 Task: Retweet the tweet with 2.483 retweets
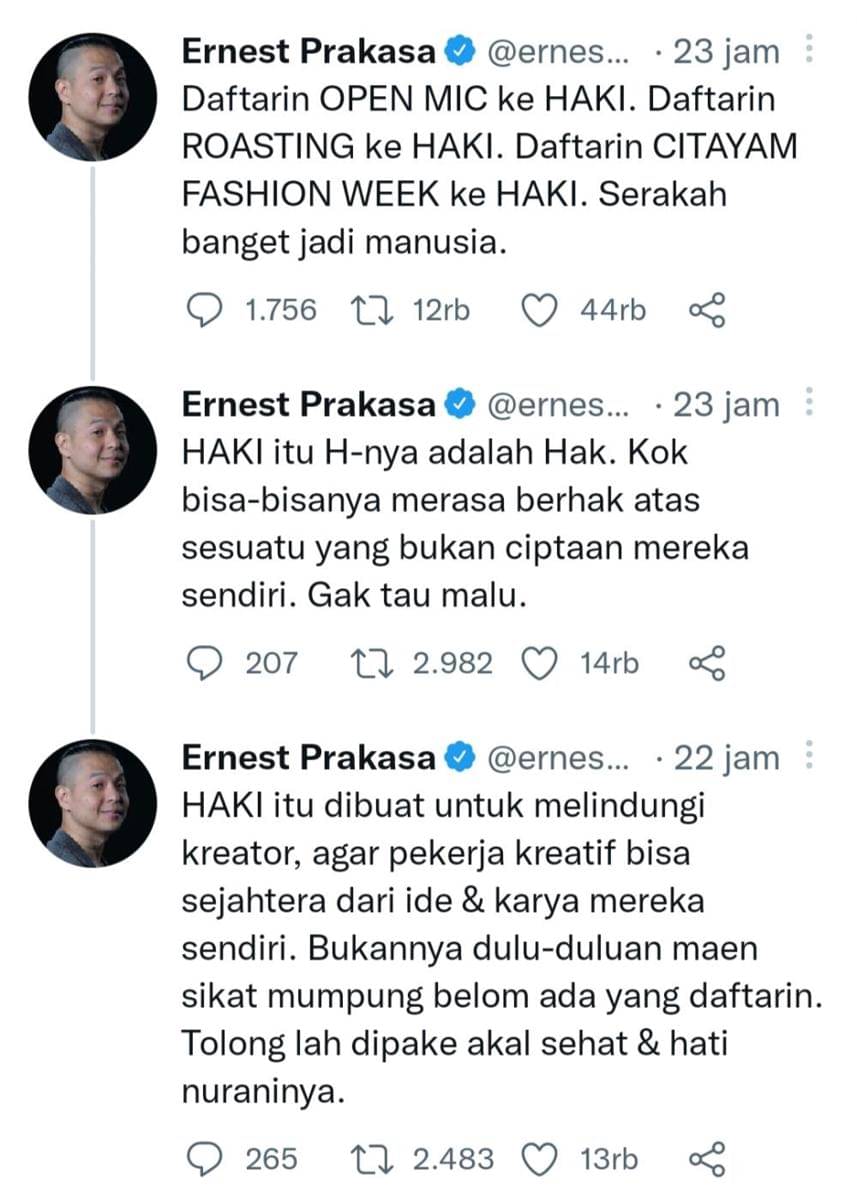pyautogui.click(x=376, y=1158)
